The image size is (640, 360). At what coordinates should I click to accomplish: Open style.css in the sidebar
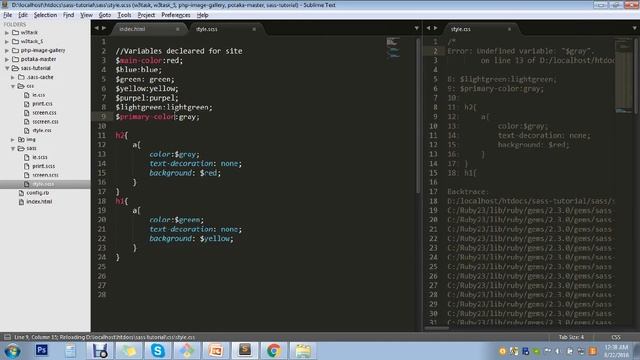(x=42, y=131)
